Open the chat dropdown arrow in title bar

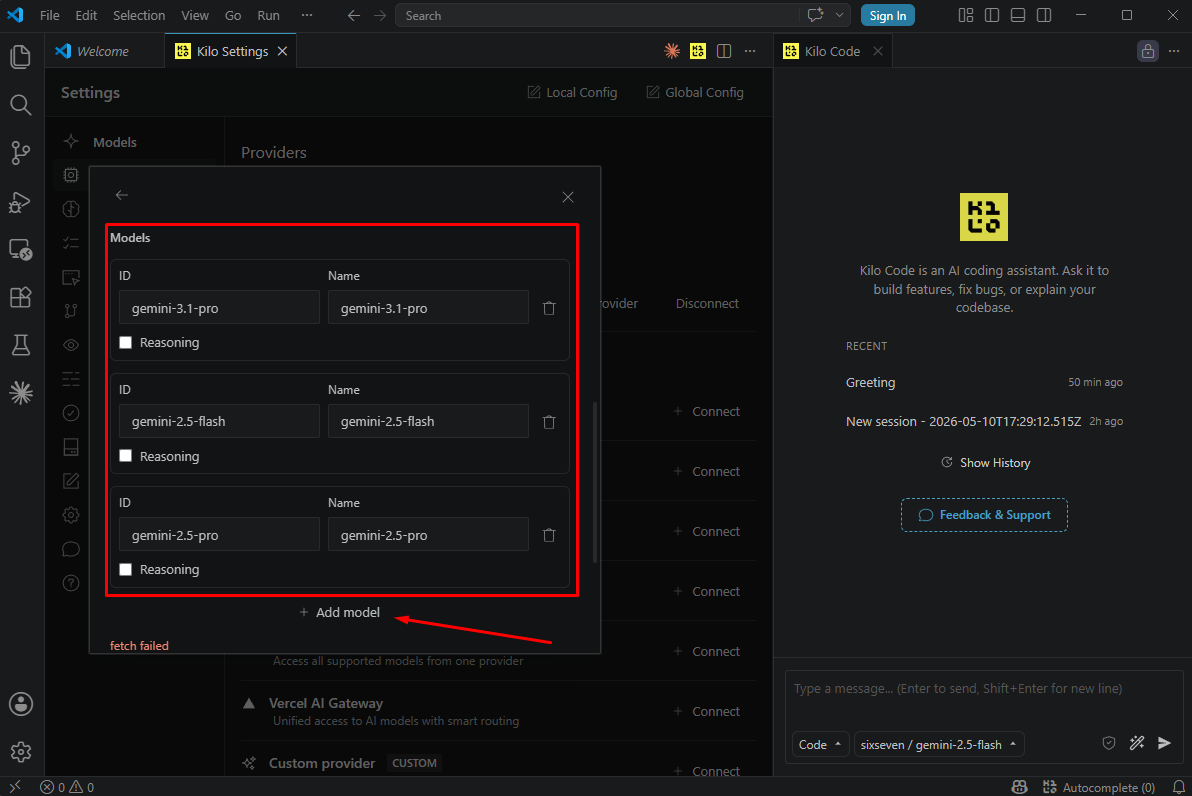tap(839, 15)
